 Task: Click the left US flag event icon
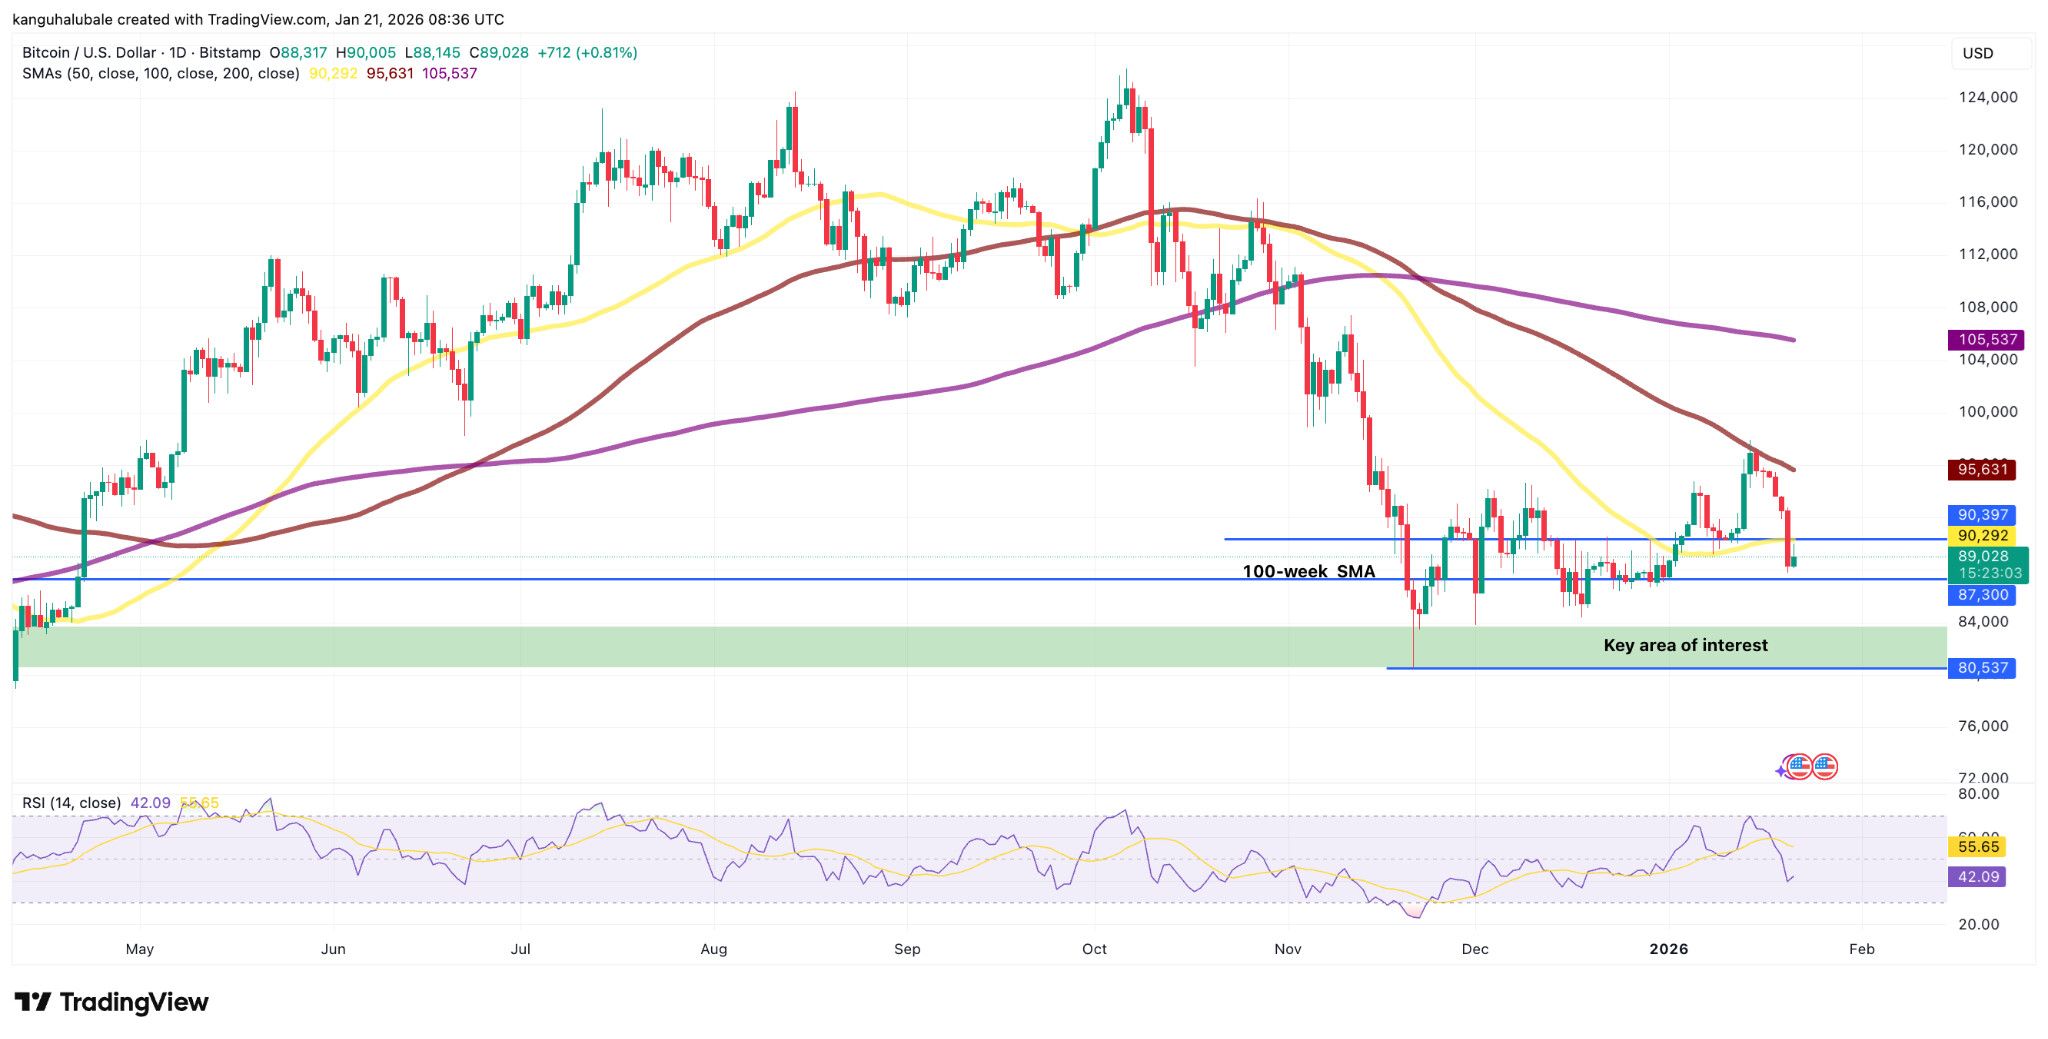1799,767
